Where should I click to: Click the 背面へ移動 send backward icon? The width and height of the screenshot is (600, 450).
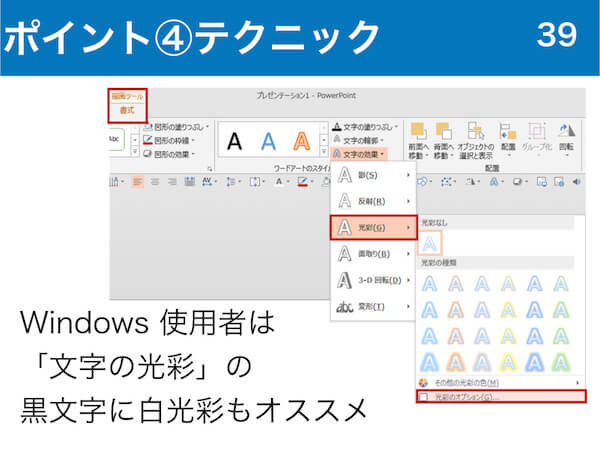click(x=443, y=131)
